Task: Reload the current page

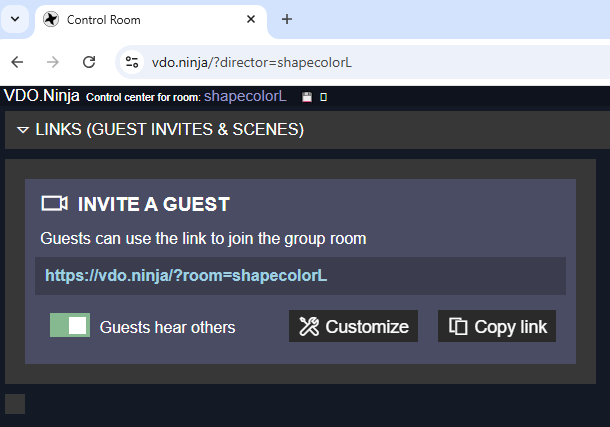Action: point(89,62)
